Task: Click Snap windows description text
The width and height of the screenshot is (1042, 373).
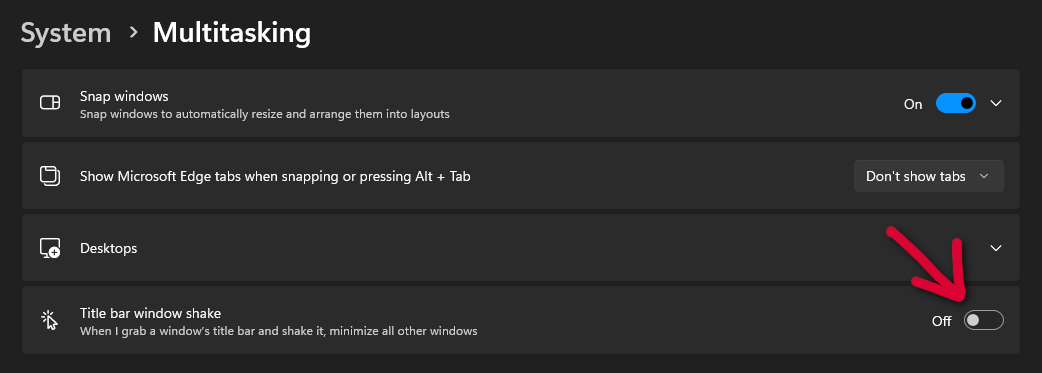Action: click(x=264, y=114)
